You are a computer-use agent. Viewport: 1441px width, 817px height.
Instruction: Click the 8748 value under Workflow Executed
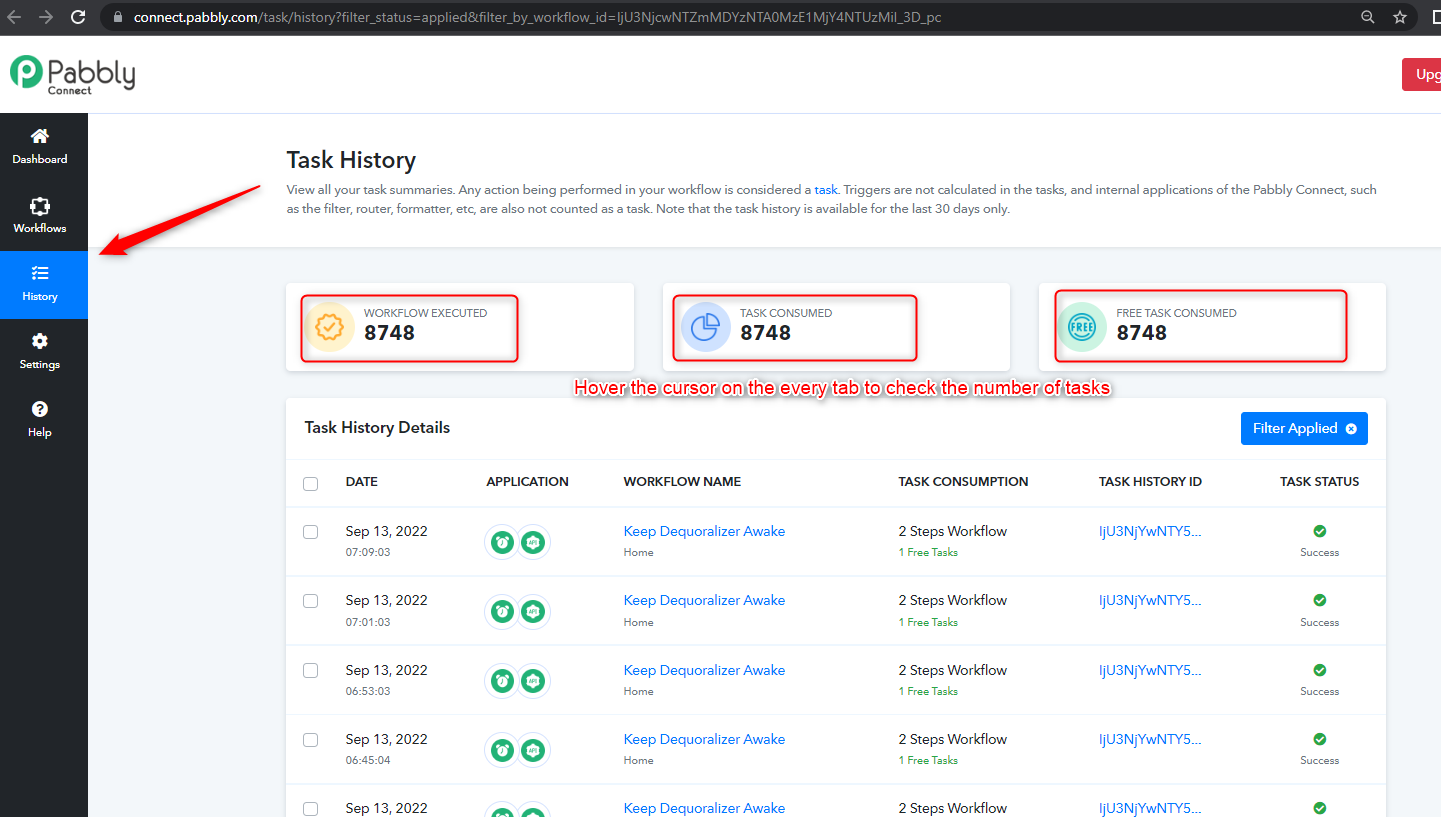tap(389, 333)
